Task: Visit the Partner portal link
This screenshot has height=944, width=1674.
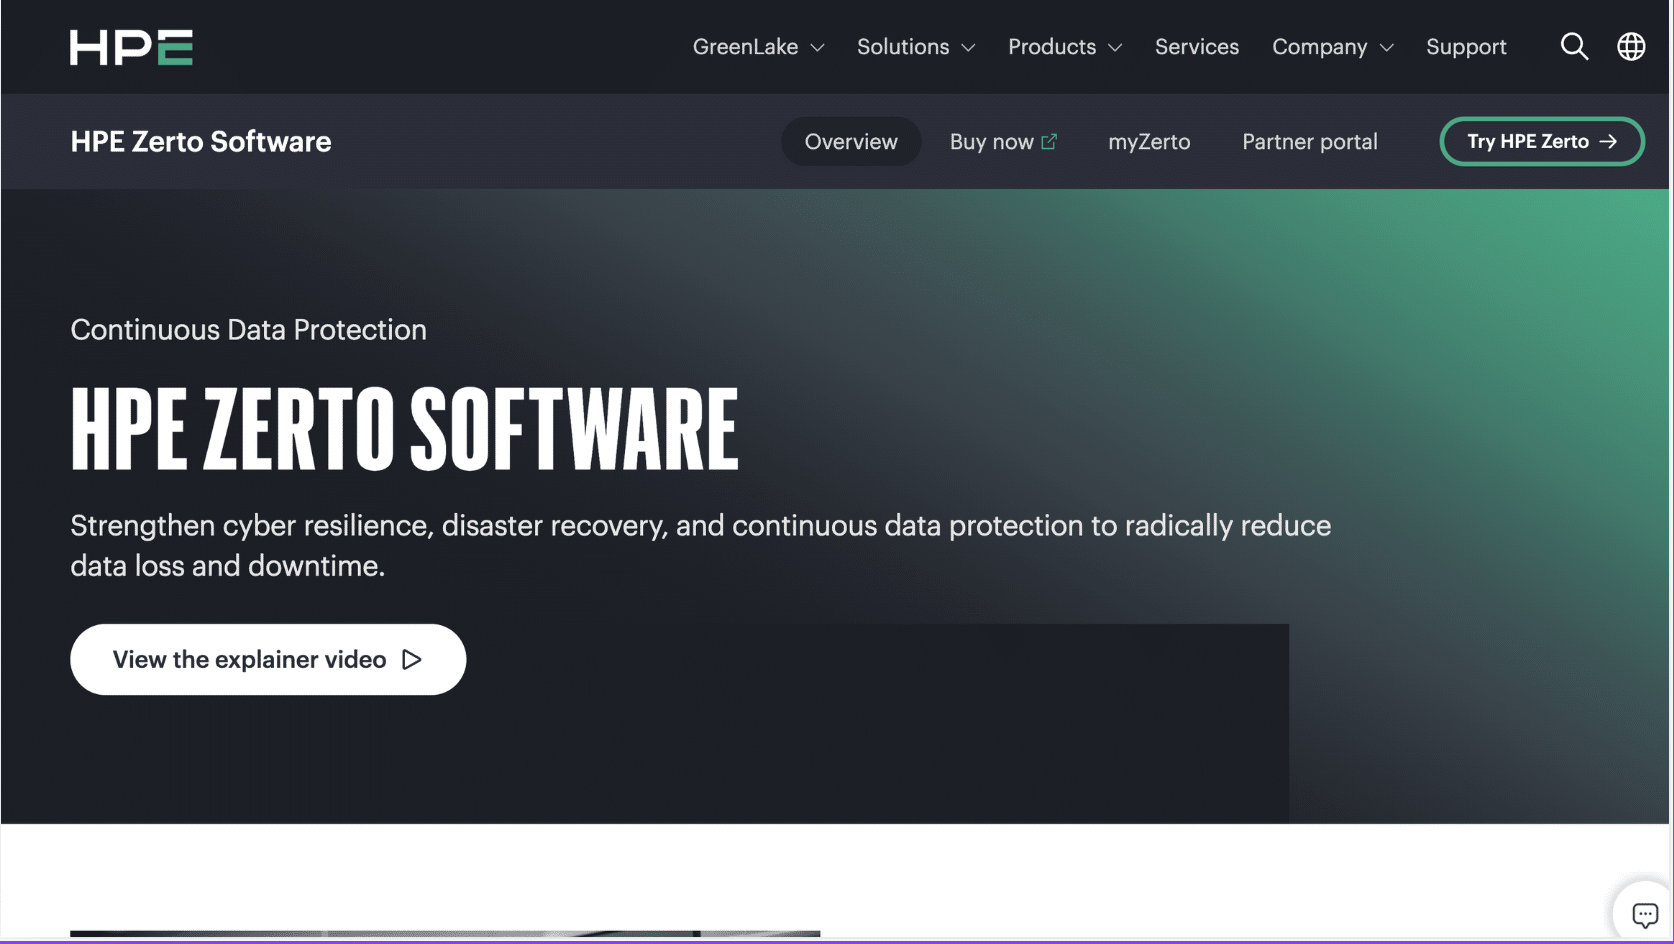Action: click(x=1309, y=142)
